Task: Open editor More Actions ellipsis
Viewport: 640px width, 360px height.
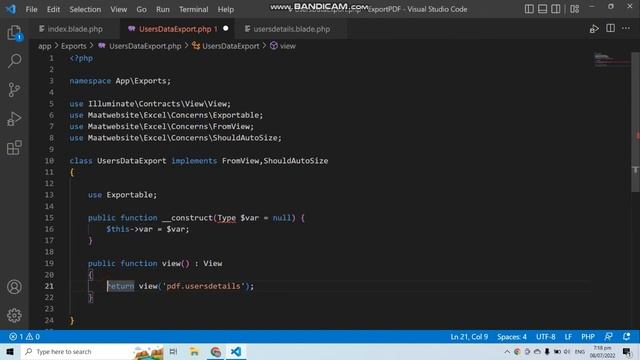Action: [626, 29]
